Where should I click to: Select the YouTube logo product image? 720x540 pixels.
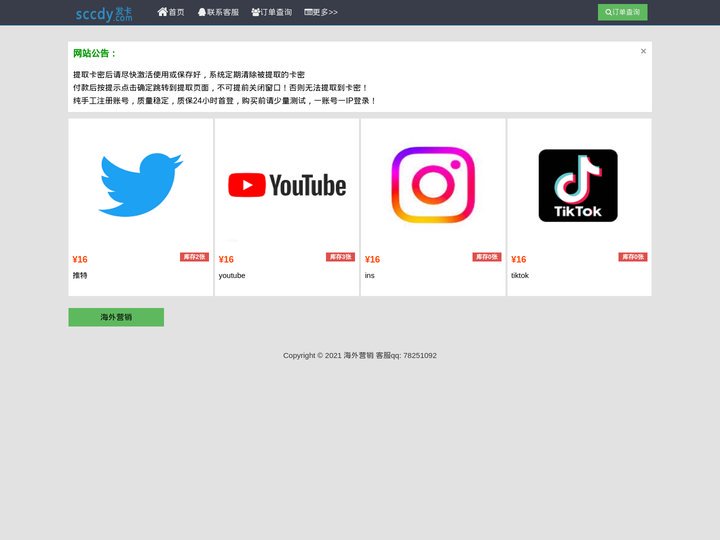click(x=287, y=185)
